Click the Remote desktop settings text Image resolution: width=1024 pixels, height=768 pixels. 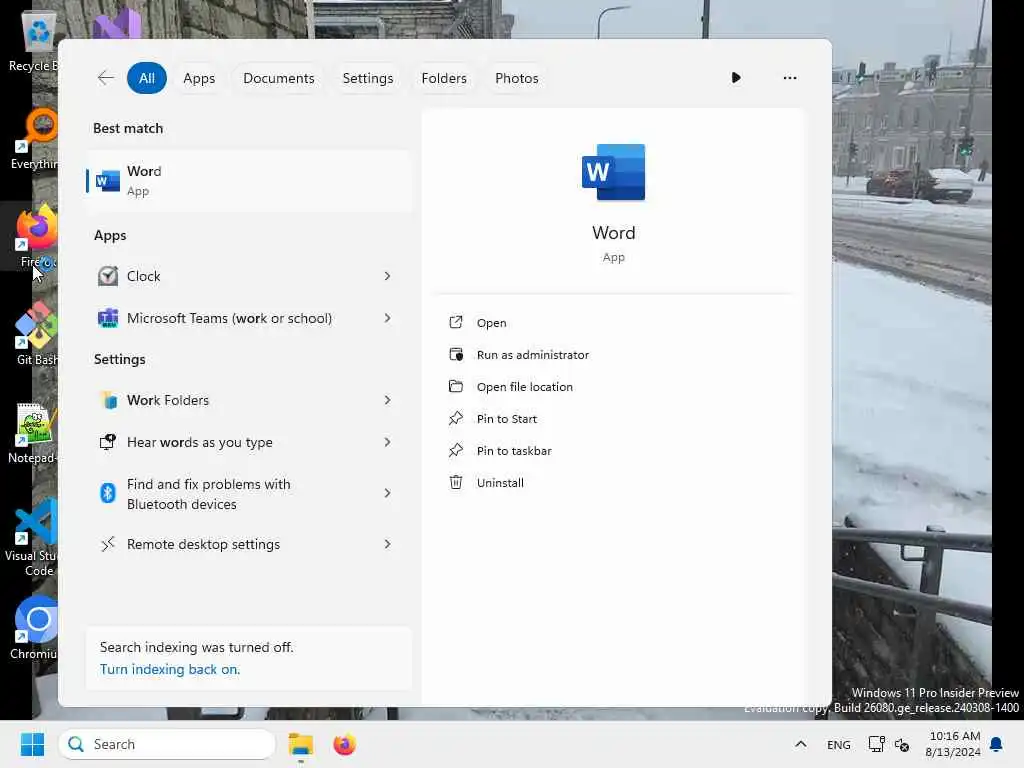(x=203, y=544)
